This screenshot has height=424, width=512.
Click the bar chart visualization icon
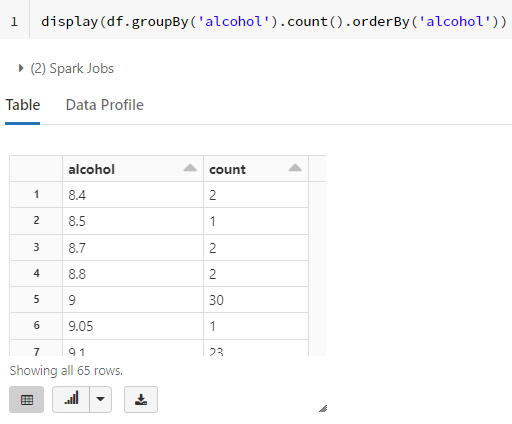tap(71, 399)
